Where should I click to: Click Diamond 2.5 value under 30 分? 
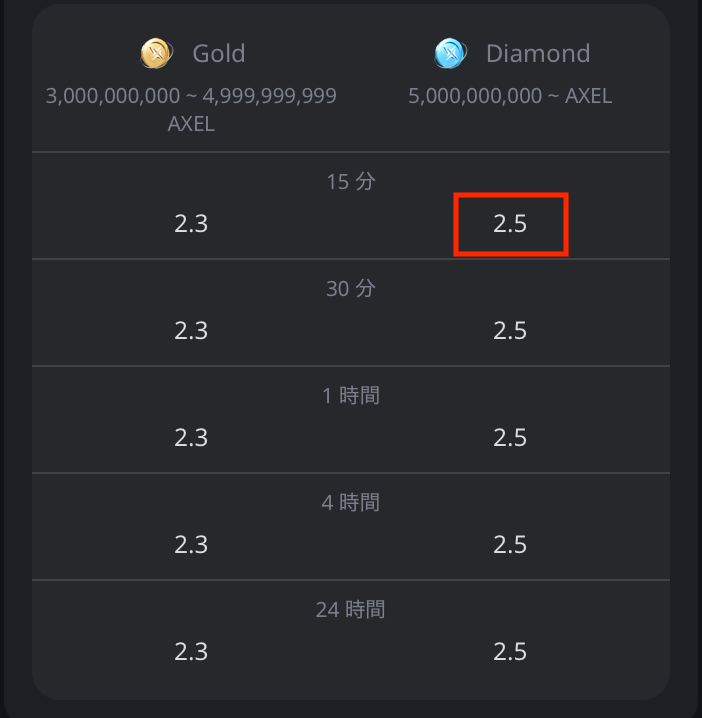click(510, 331)
